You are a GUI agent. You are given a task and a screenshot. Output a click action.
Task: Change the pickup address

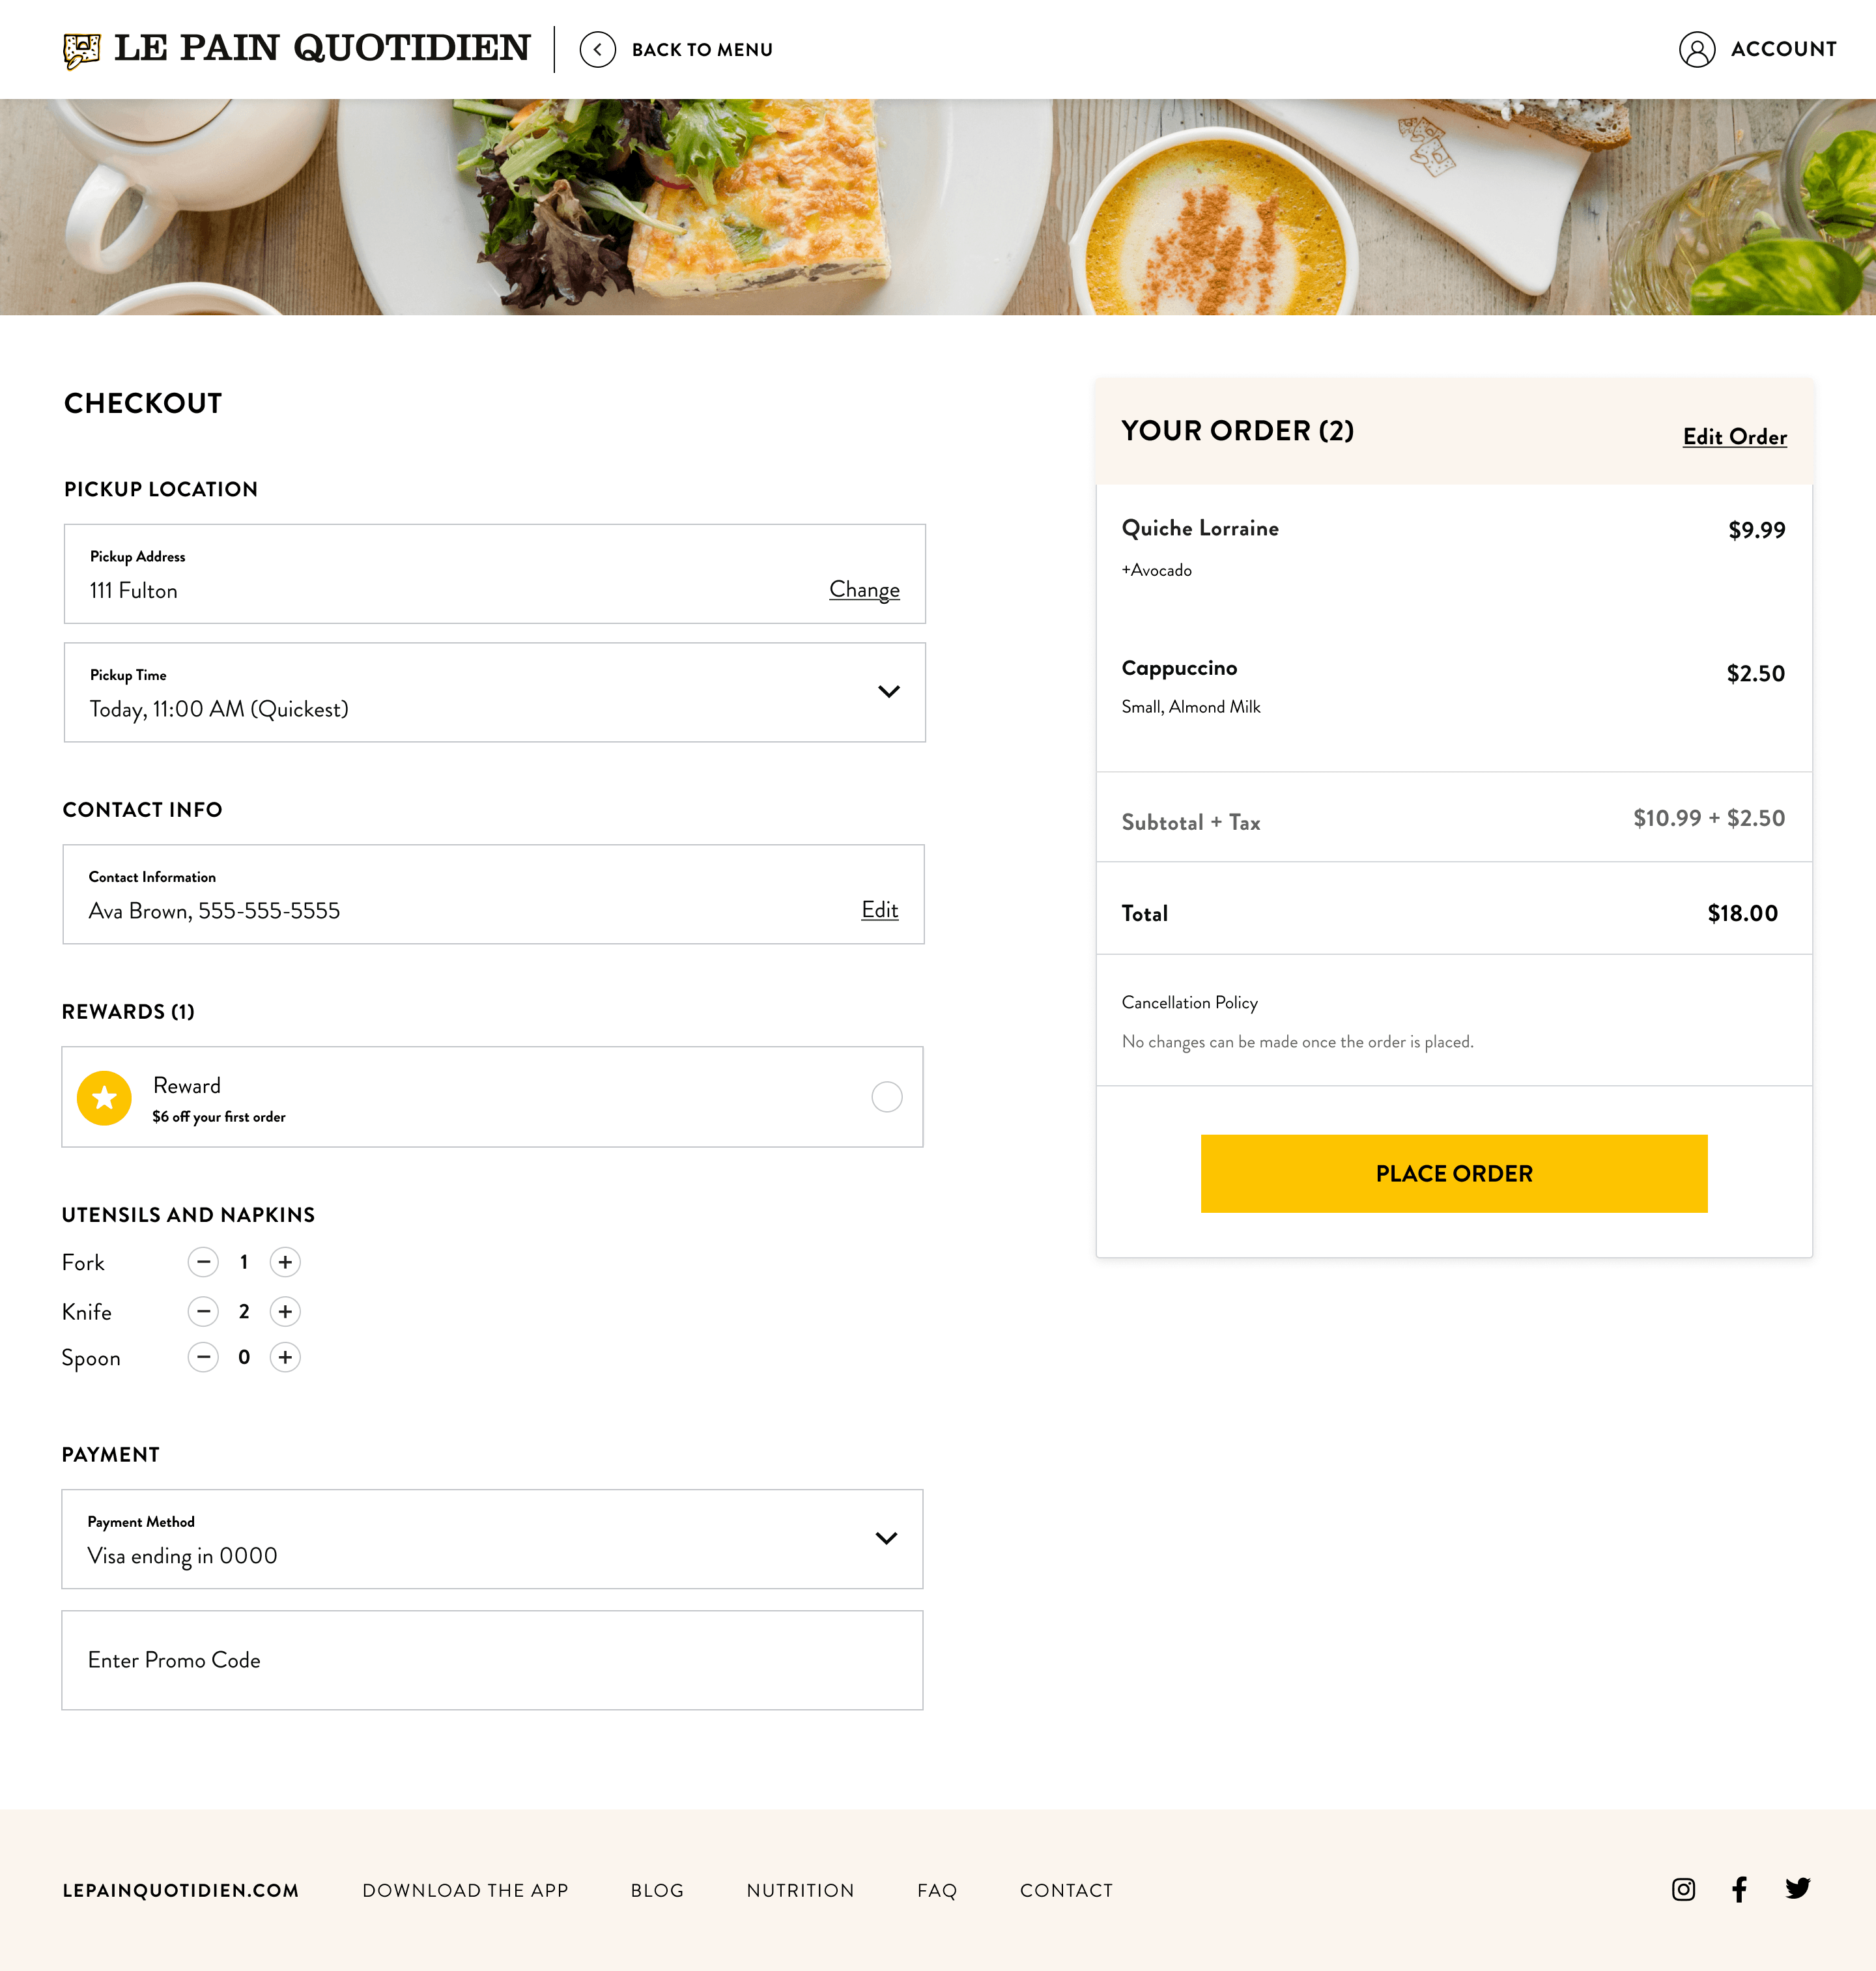(x=864, y=590)
